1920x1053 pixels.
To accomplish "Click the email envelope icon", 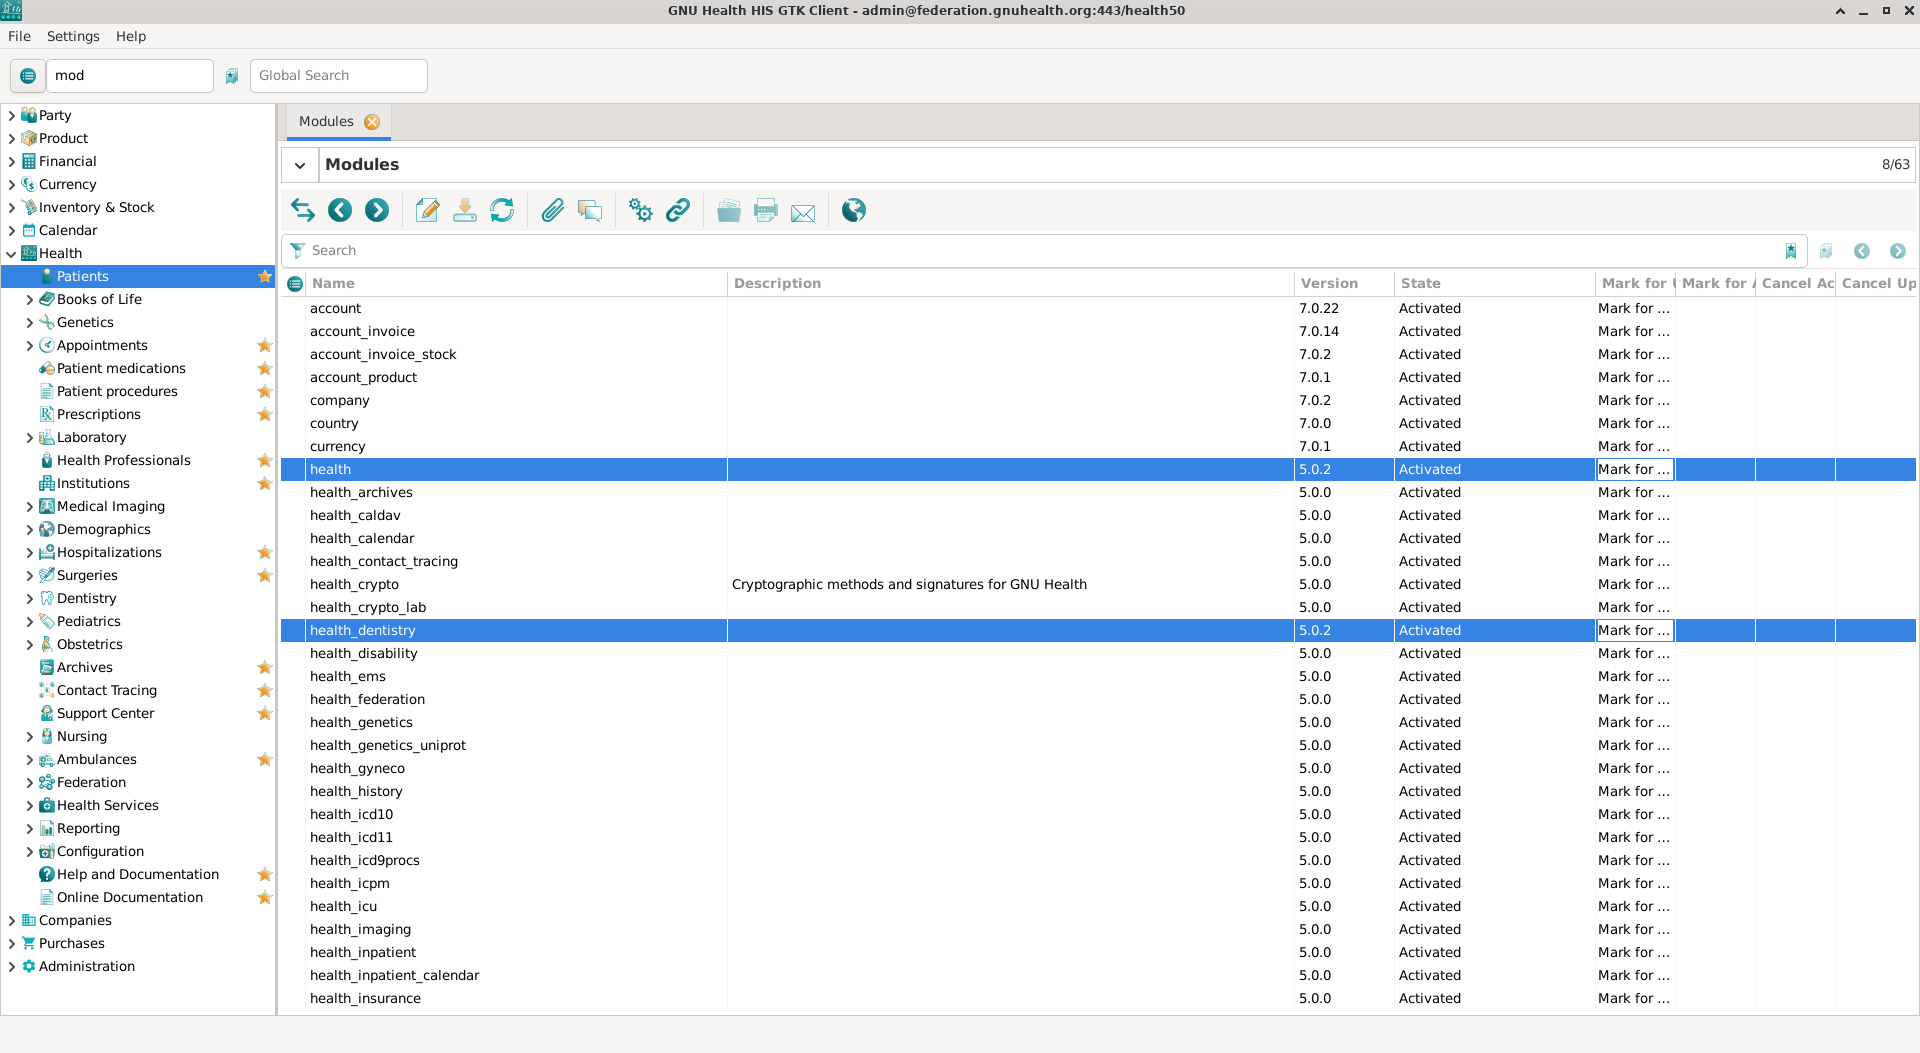I will tap(803, 212).
